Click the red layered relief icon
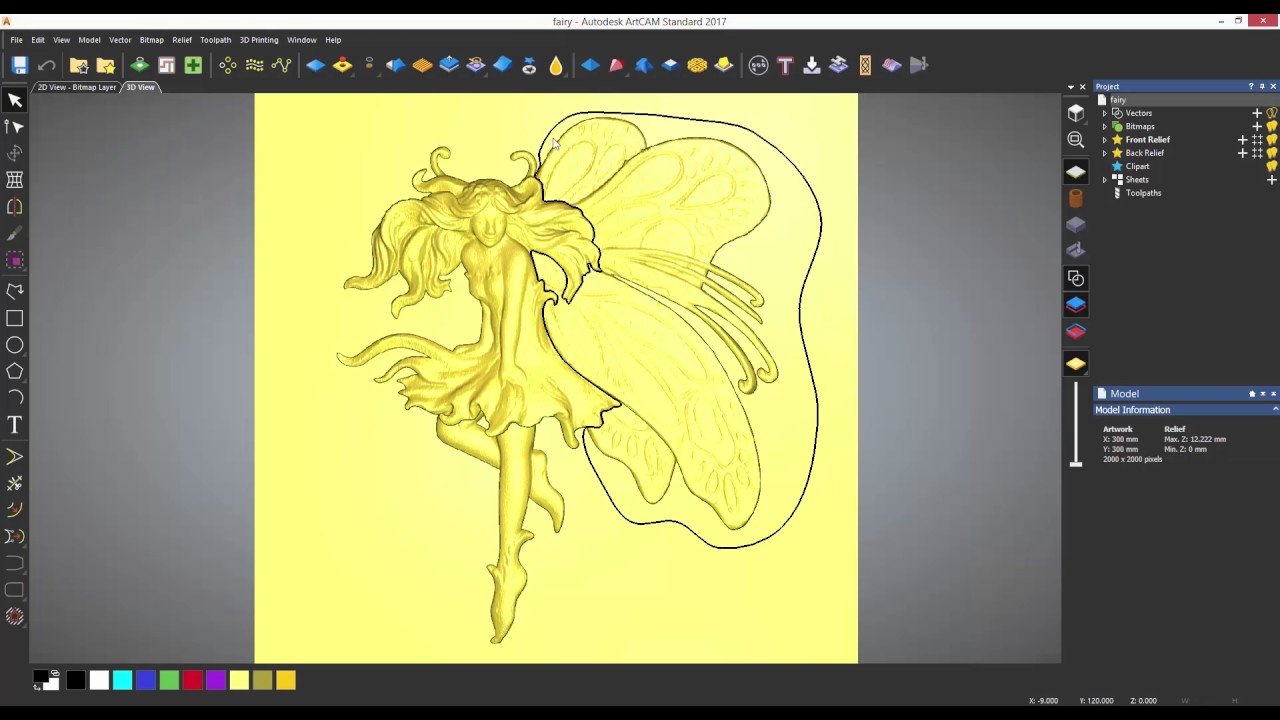Image resolution: width=1280 pixels, height=720 pixels. coord(1076,331)
